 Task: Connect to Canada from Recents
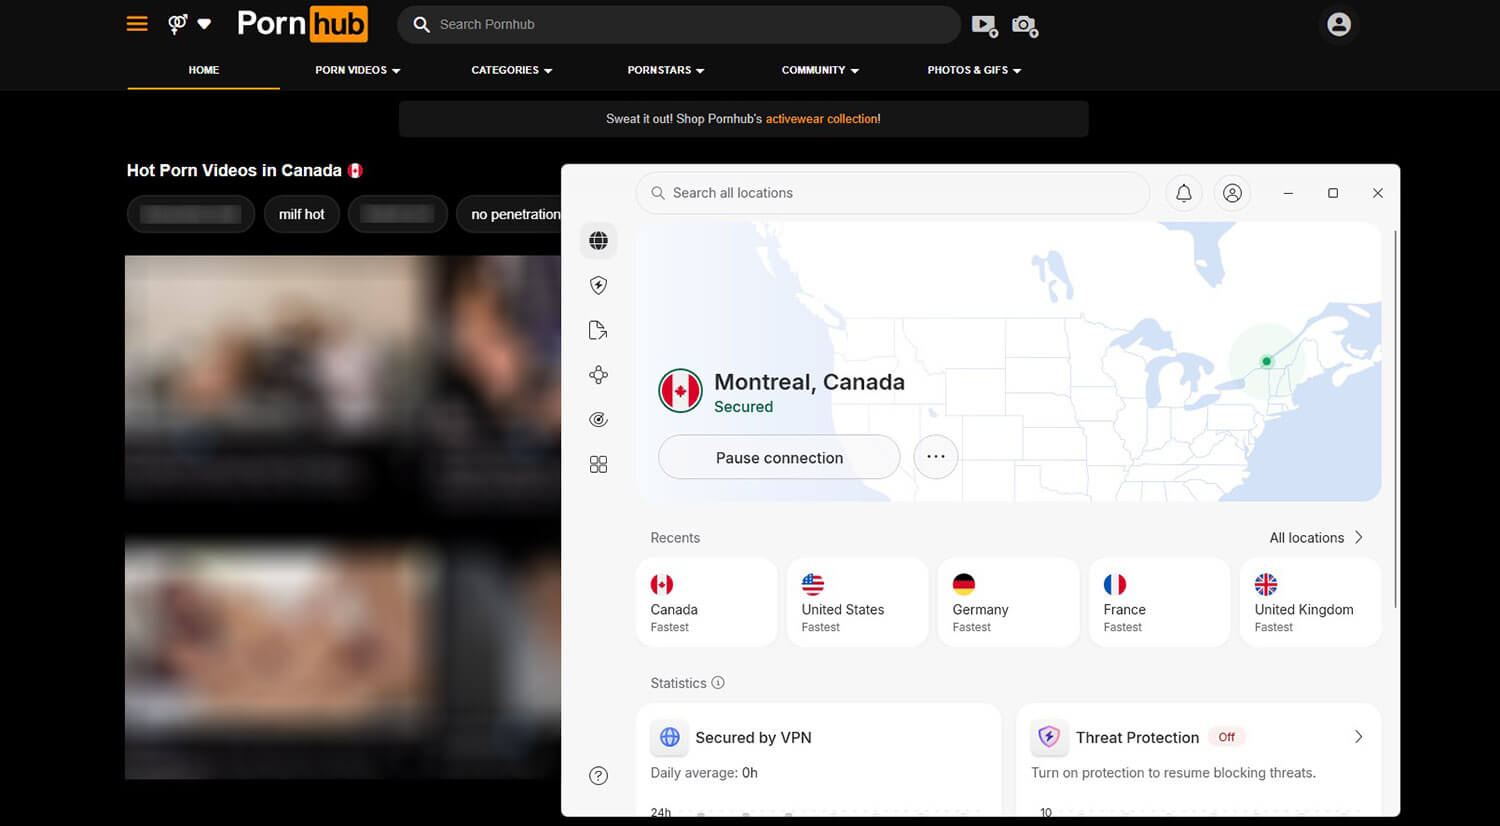[707, 602]
